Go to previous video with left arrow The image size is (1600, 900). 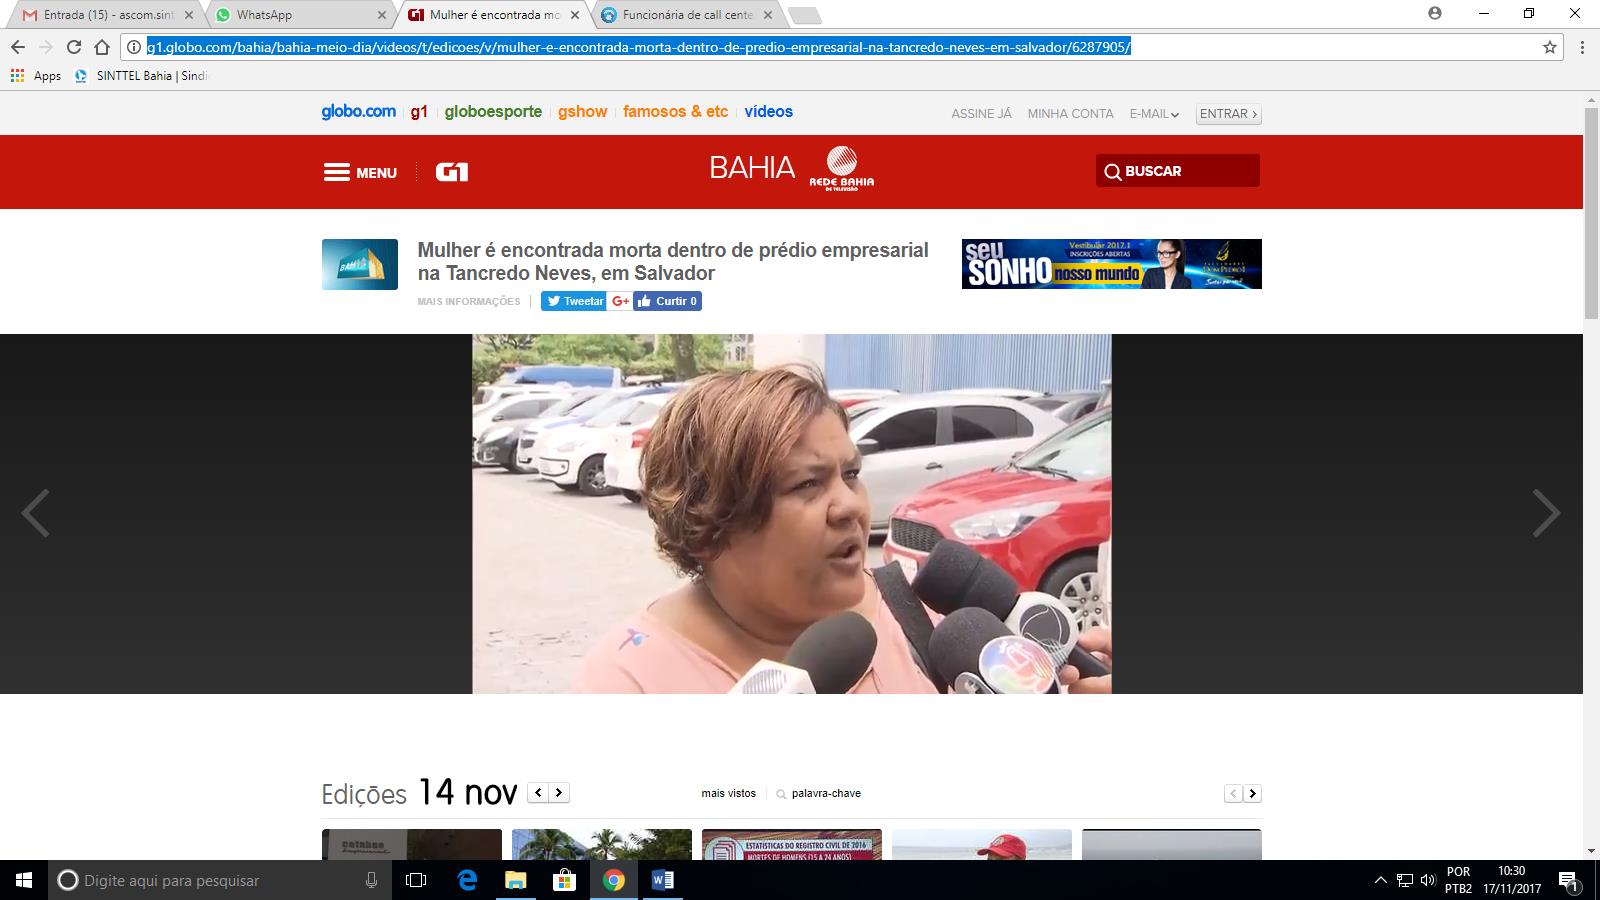(36, 513)
